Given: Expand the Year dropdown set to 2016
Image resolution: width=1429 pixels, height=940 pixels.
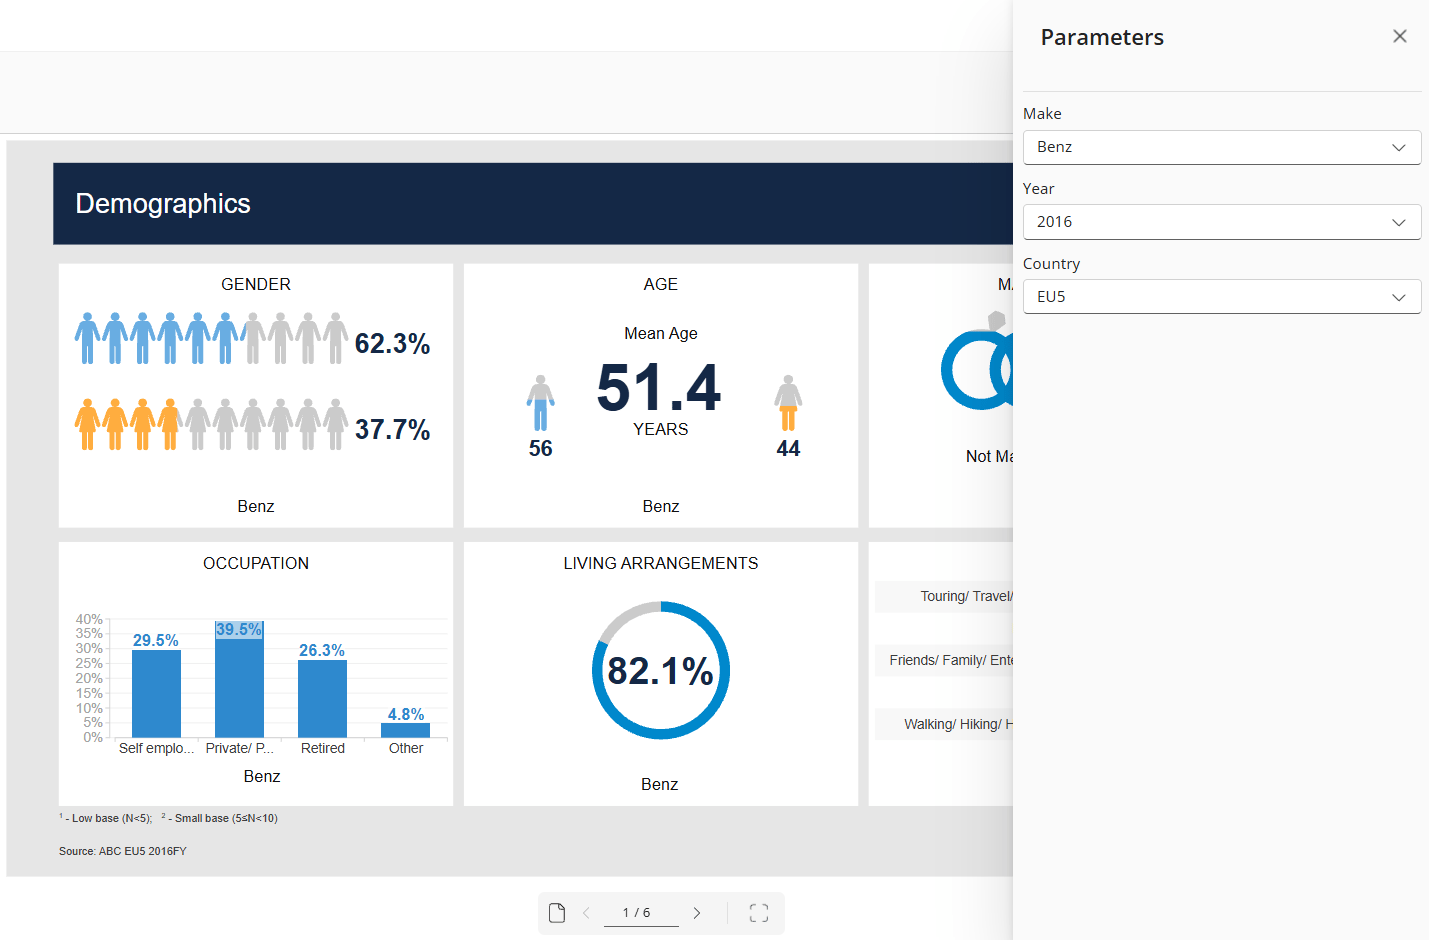Looking at the screenshot, I should click(1221, 222).
